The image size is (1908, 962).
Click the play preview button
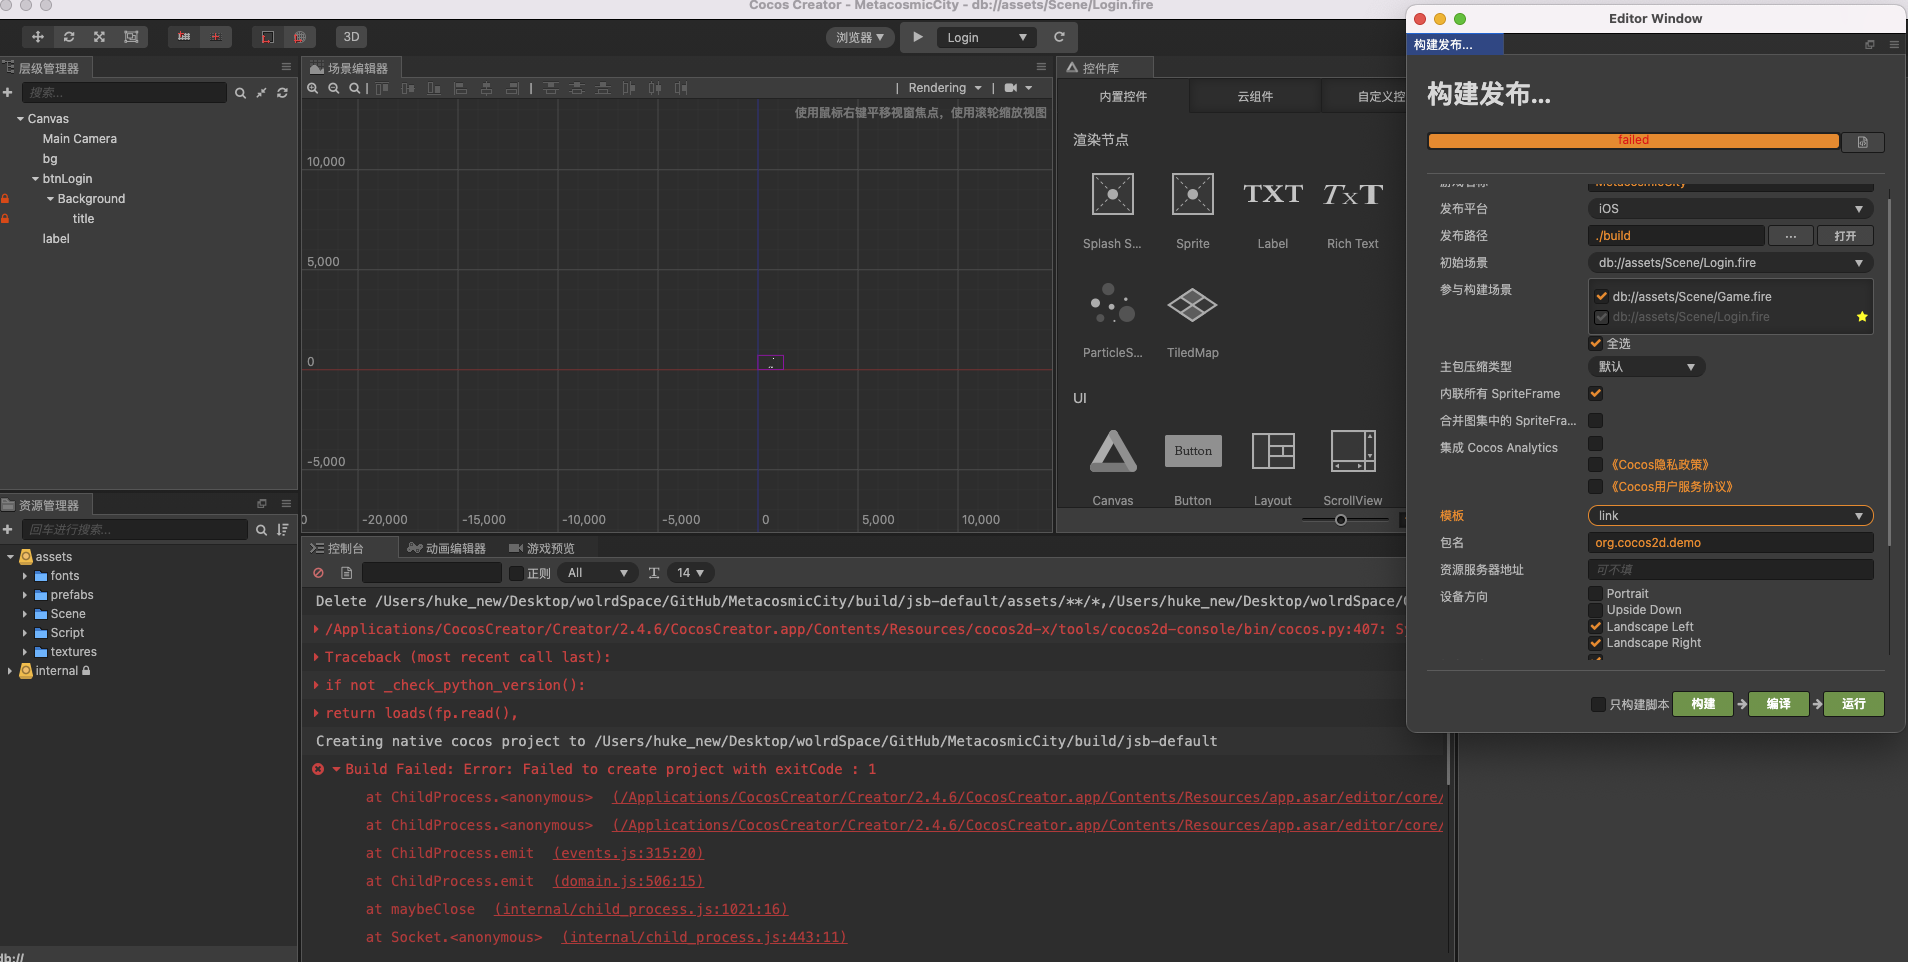(x=918, y=37)
